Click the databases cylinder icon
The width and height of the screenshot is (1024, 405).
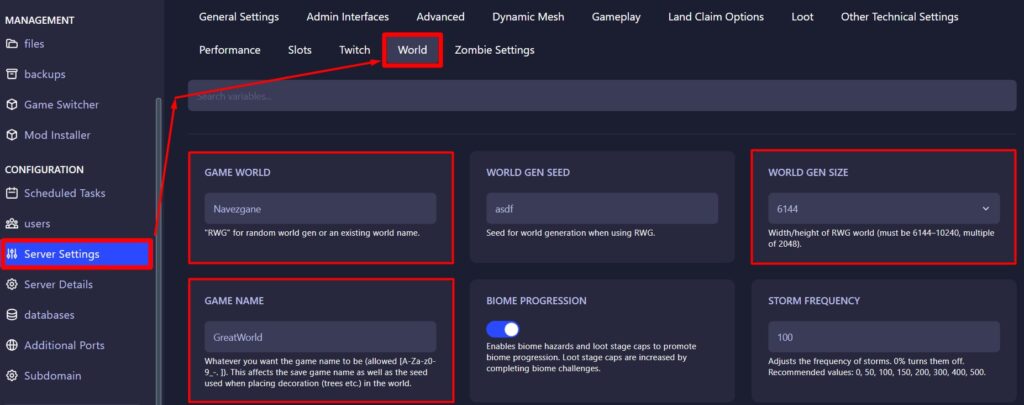click(12, 315)
